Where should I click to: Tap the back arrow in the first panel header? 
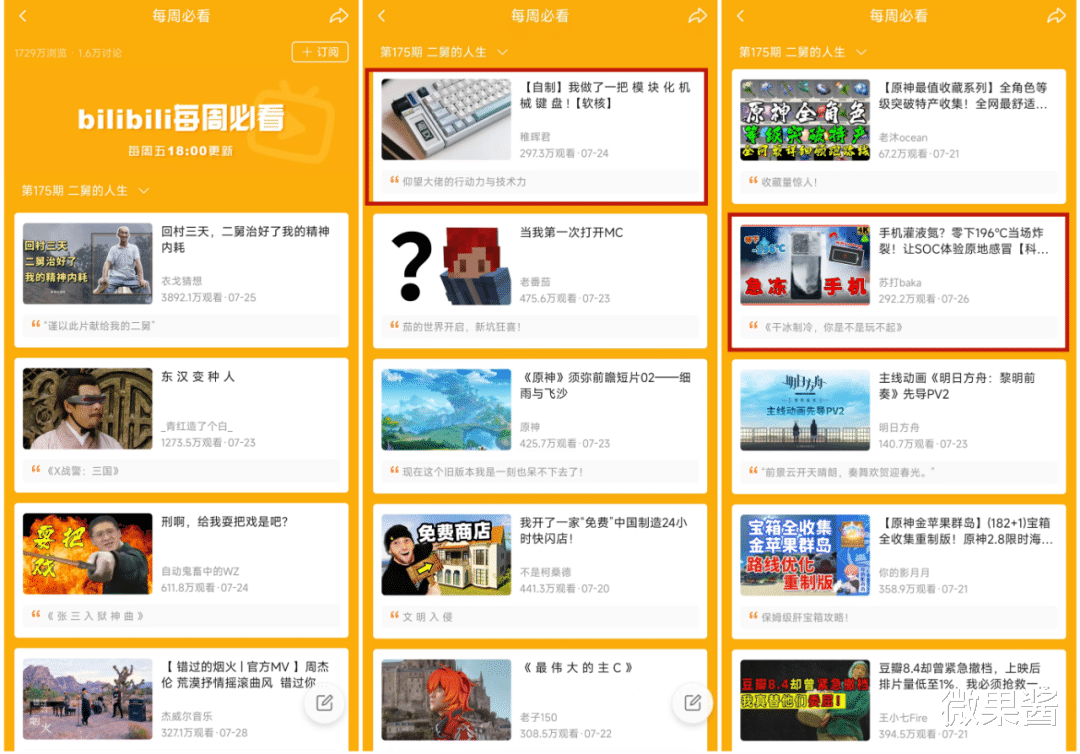[21, 16]
